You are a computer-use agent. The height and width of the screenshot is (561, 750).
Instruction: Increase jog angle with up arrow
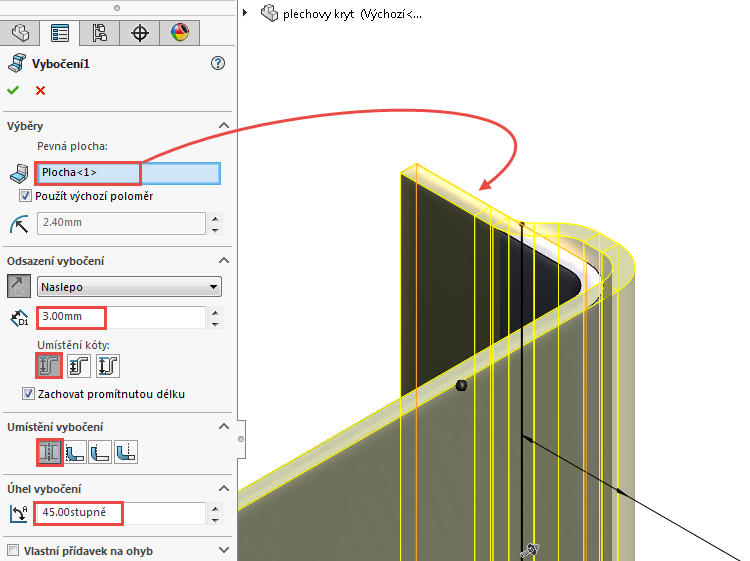tap(216, 508)
